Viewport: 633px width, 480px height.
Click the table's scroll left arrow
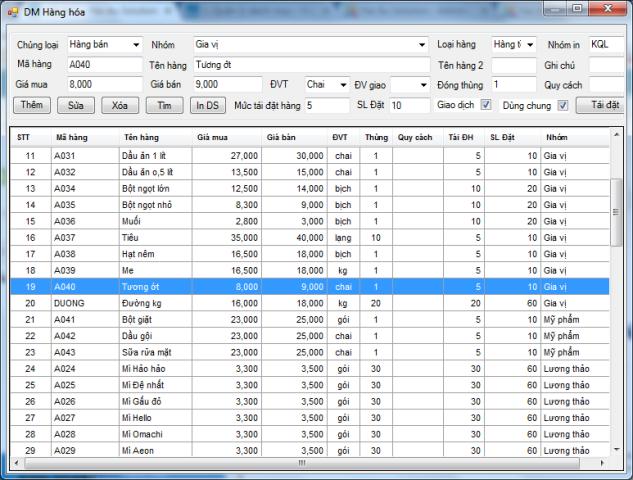[16, 463]
